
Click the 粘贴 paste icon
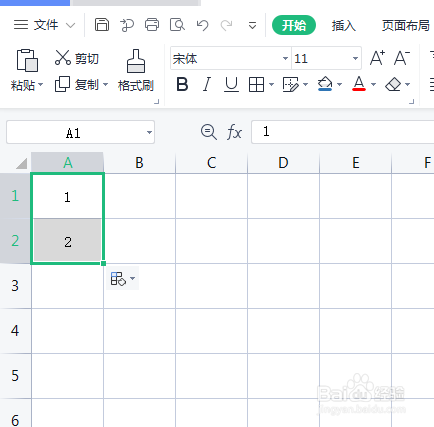click(27, 60)
